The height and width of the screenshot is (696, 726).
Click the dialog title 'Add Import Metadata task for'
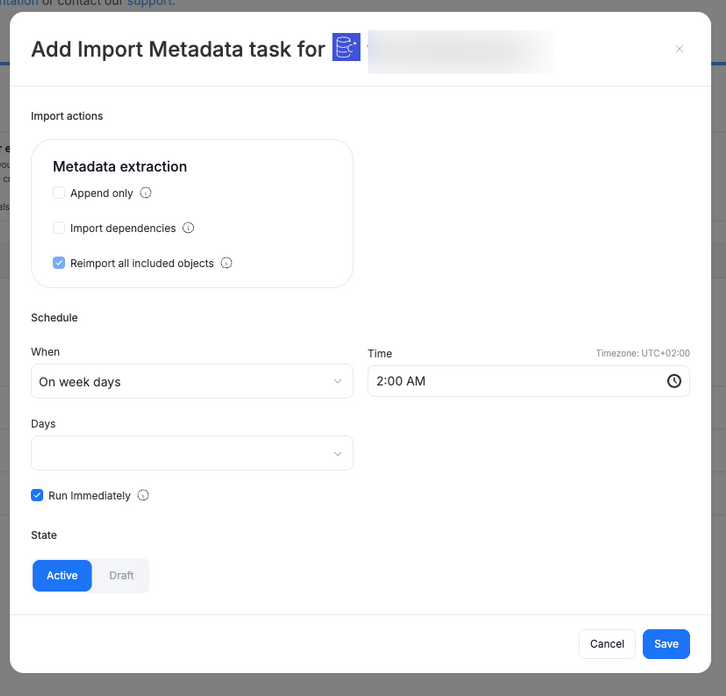[178, 49]
